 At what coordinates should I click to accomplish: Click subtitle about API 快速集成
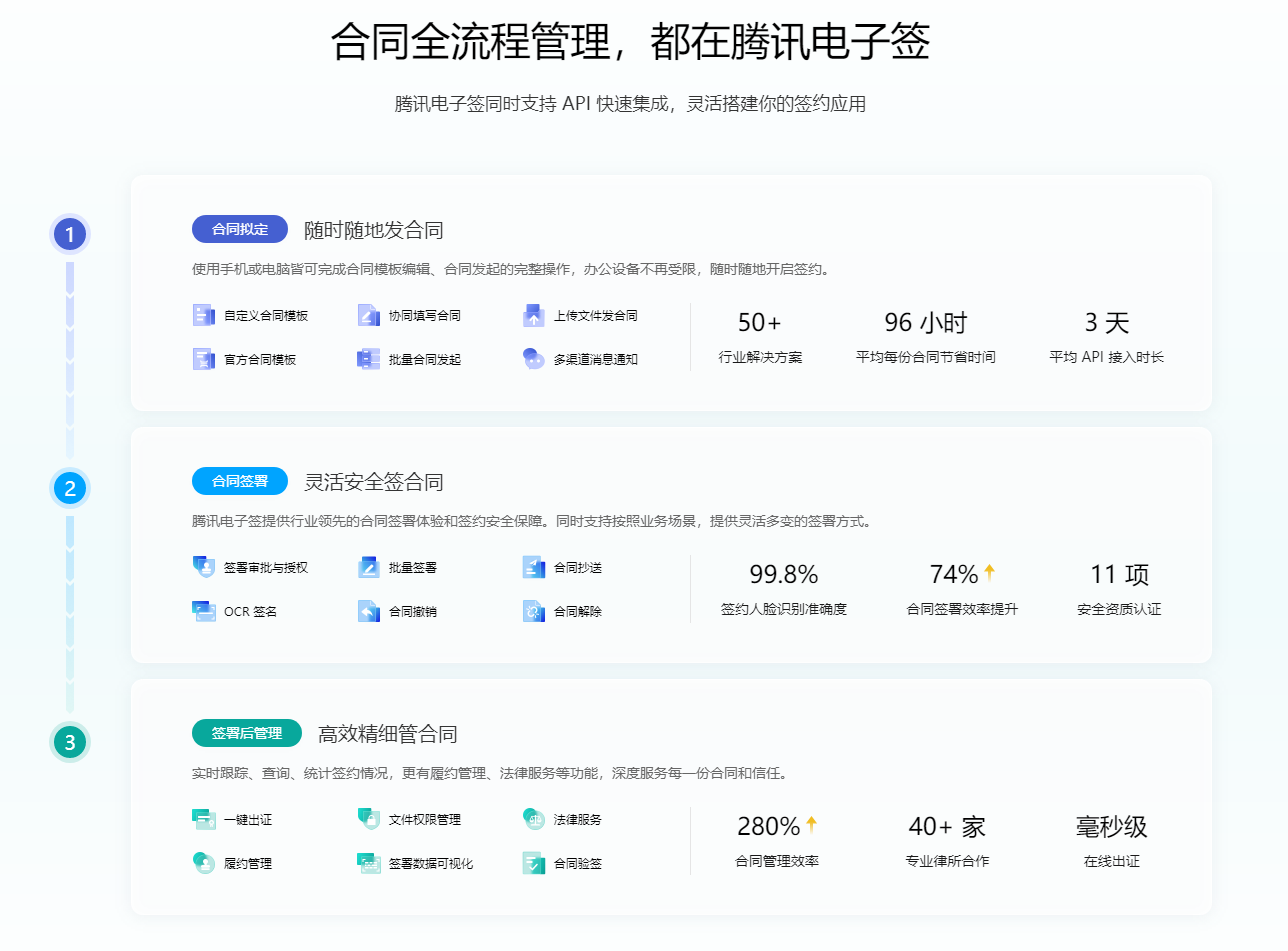tap(630, 104)
